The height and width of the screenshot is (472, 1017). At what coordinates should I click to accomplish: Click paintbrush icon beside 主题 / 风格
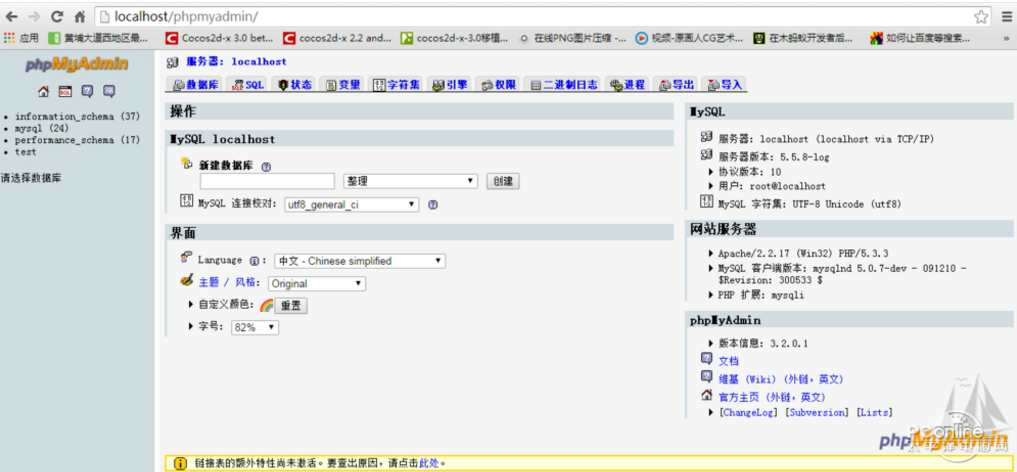(187, 281)
